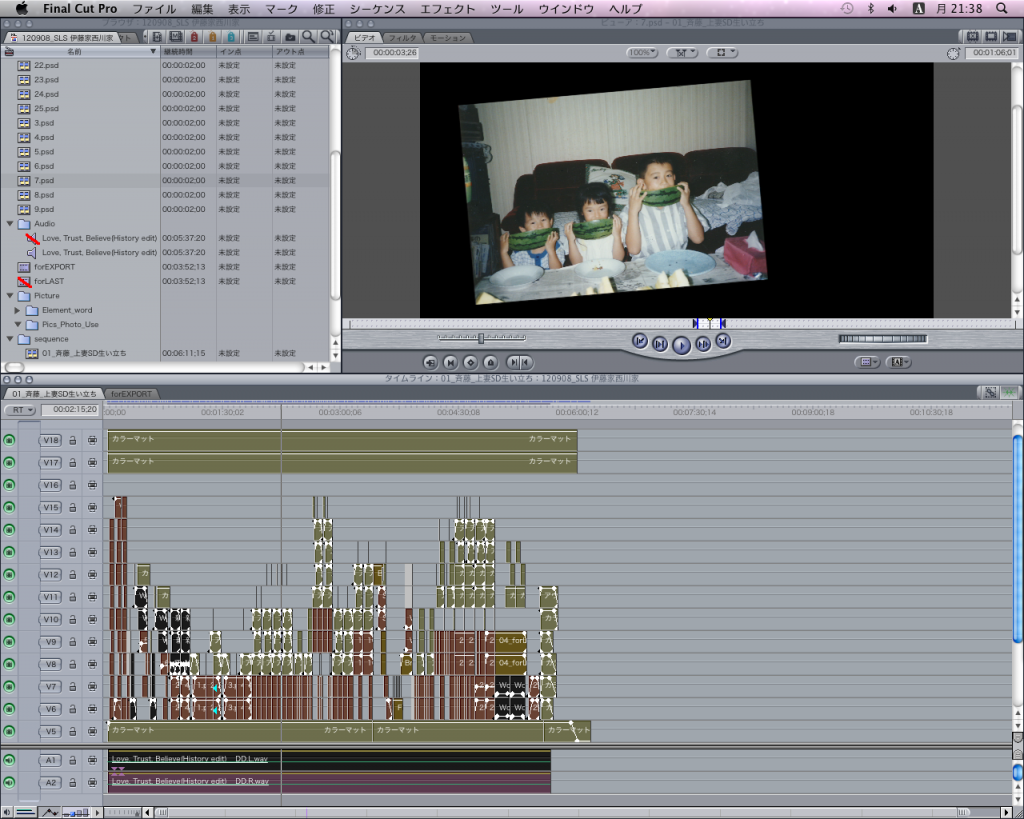This screenshot has height=819, width=1024.
Task: Switch to the forEXPORT timeline tab
Action: (131, 394)
